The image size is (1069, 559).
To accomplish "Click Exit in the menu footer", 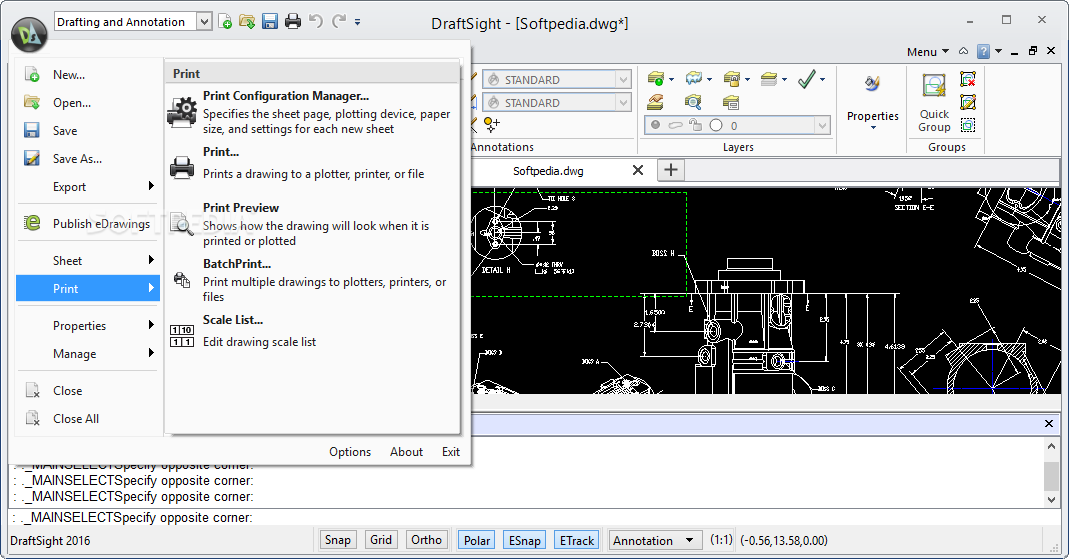I will [451, 452].
